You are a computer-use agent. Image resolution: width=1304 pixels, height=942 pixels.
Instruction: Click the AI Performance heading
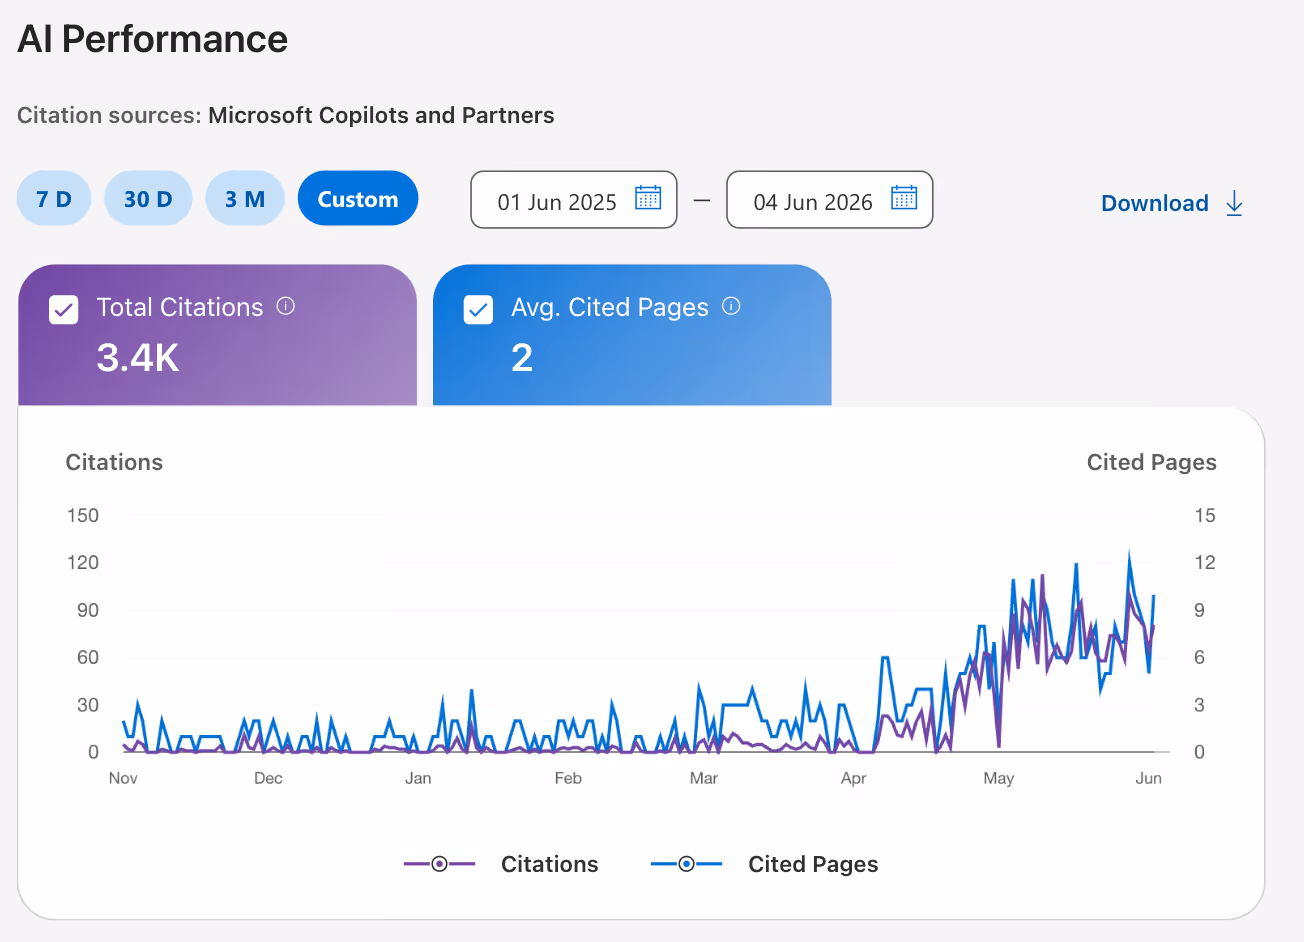pyautogui.click(x=153, y=39)
